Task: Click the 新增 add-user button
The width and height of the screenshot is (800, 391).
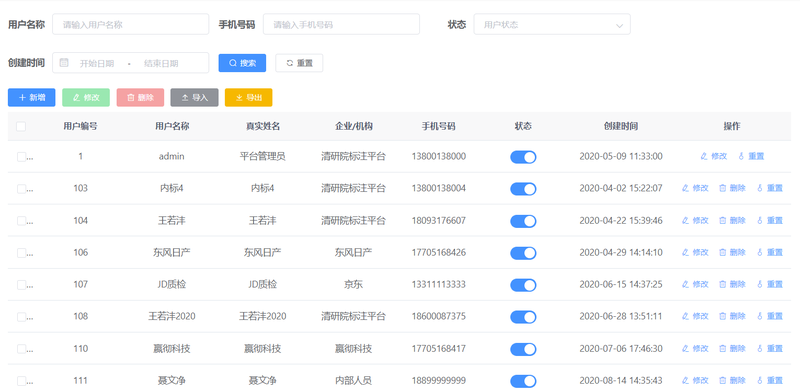Action: (x=32, y=97)
